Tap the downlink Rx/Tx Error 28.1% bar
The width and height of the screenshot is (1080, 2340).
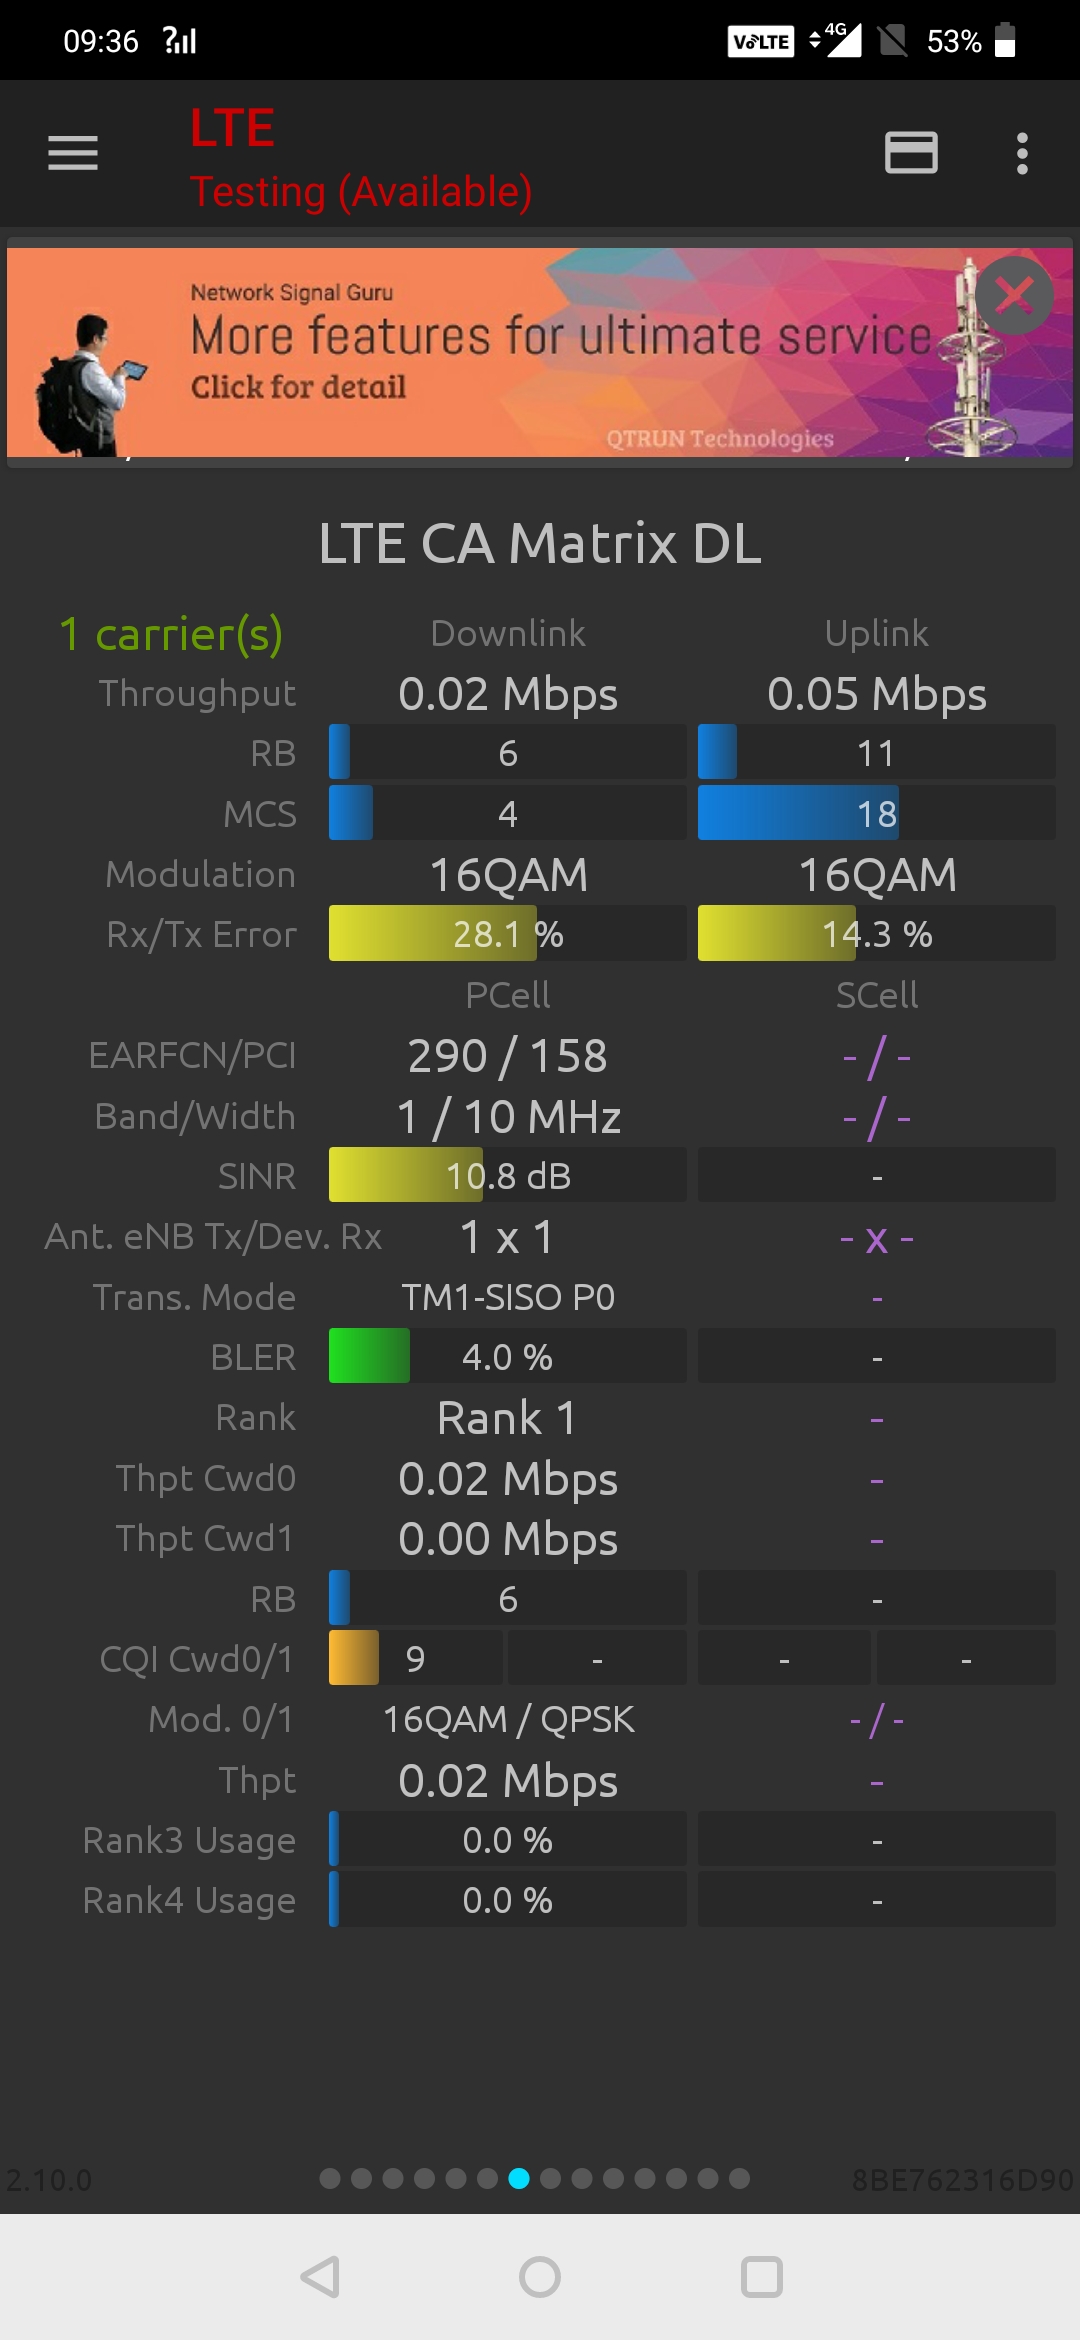point(507,934)
